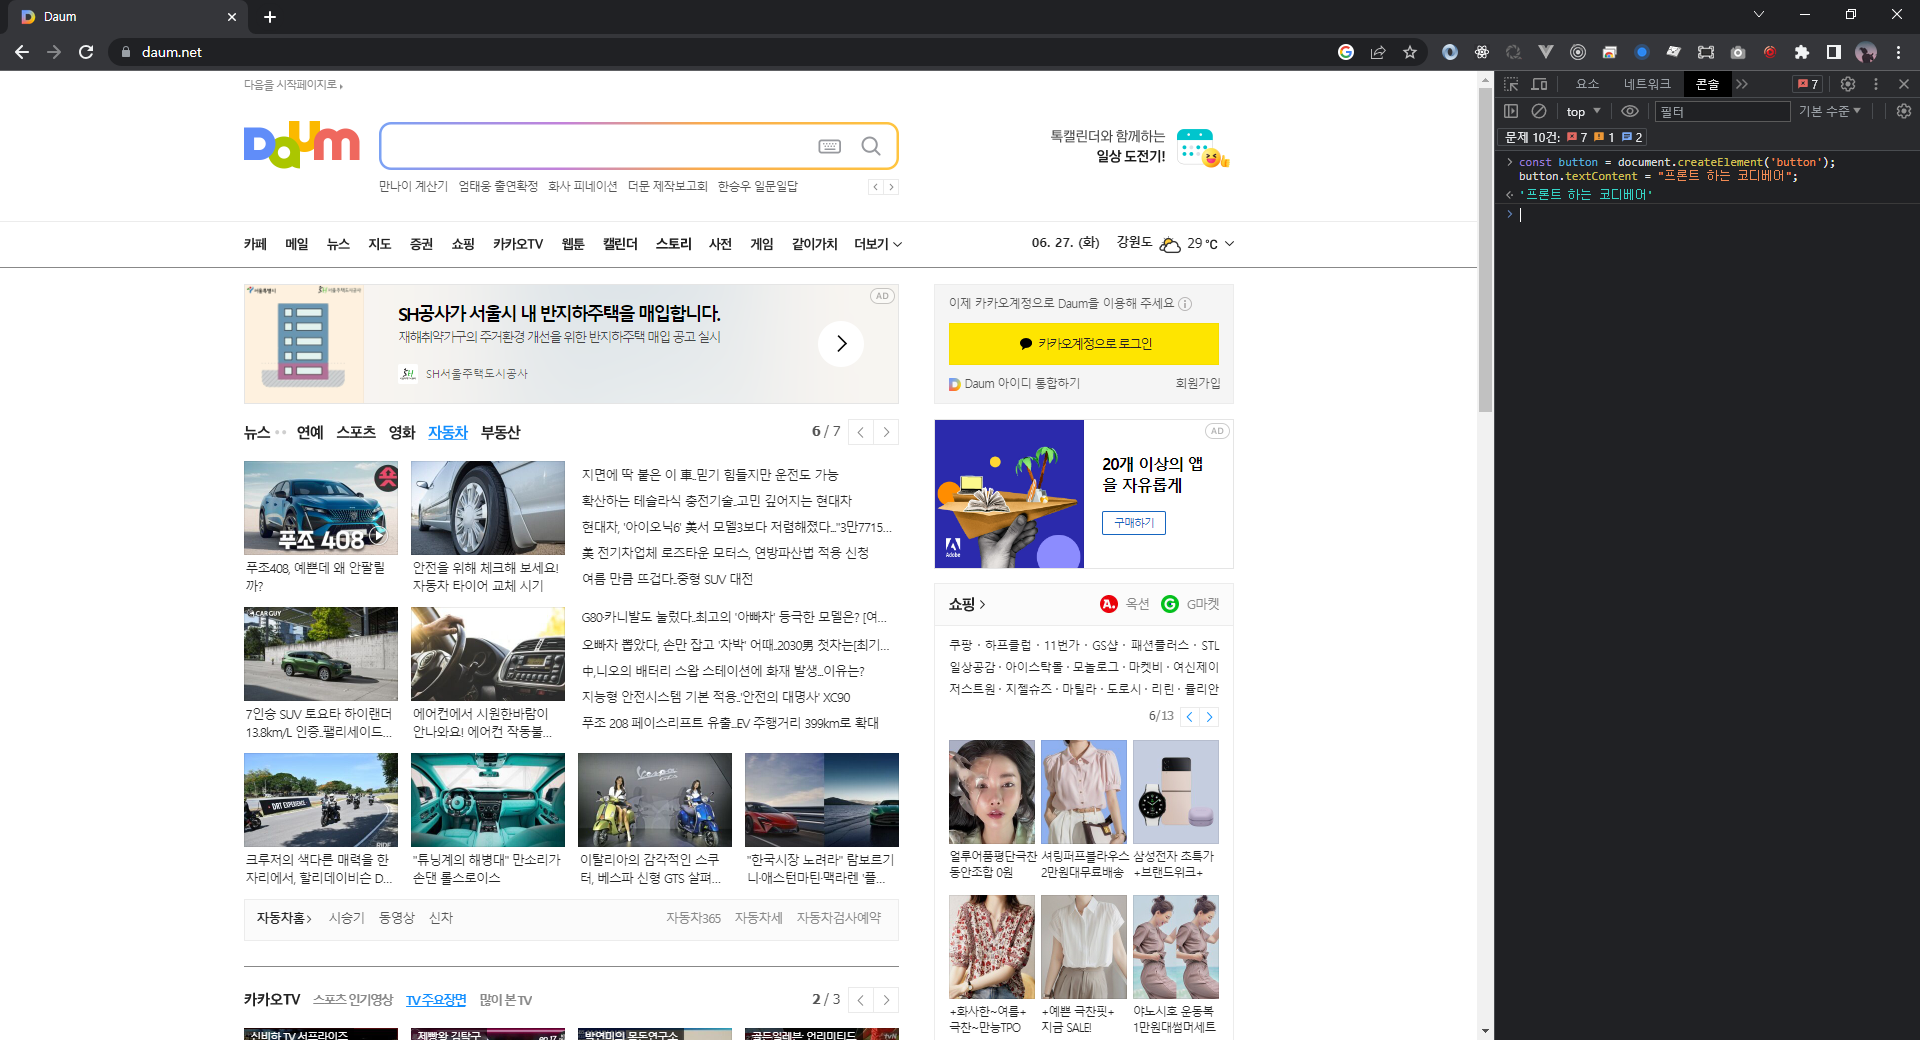Open the browser tab search chevron

click(1759, 15)
